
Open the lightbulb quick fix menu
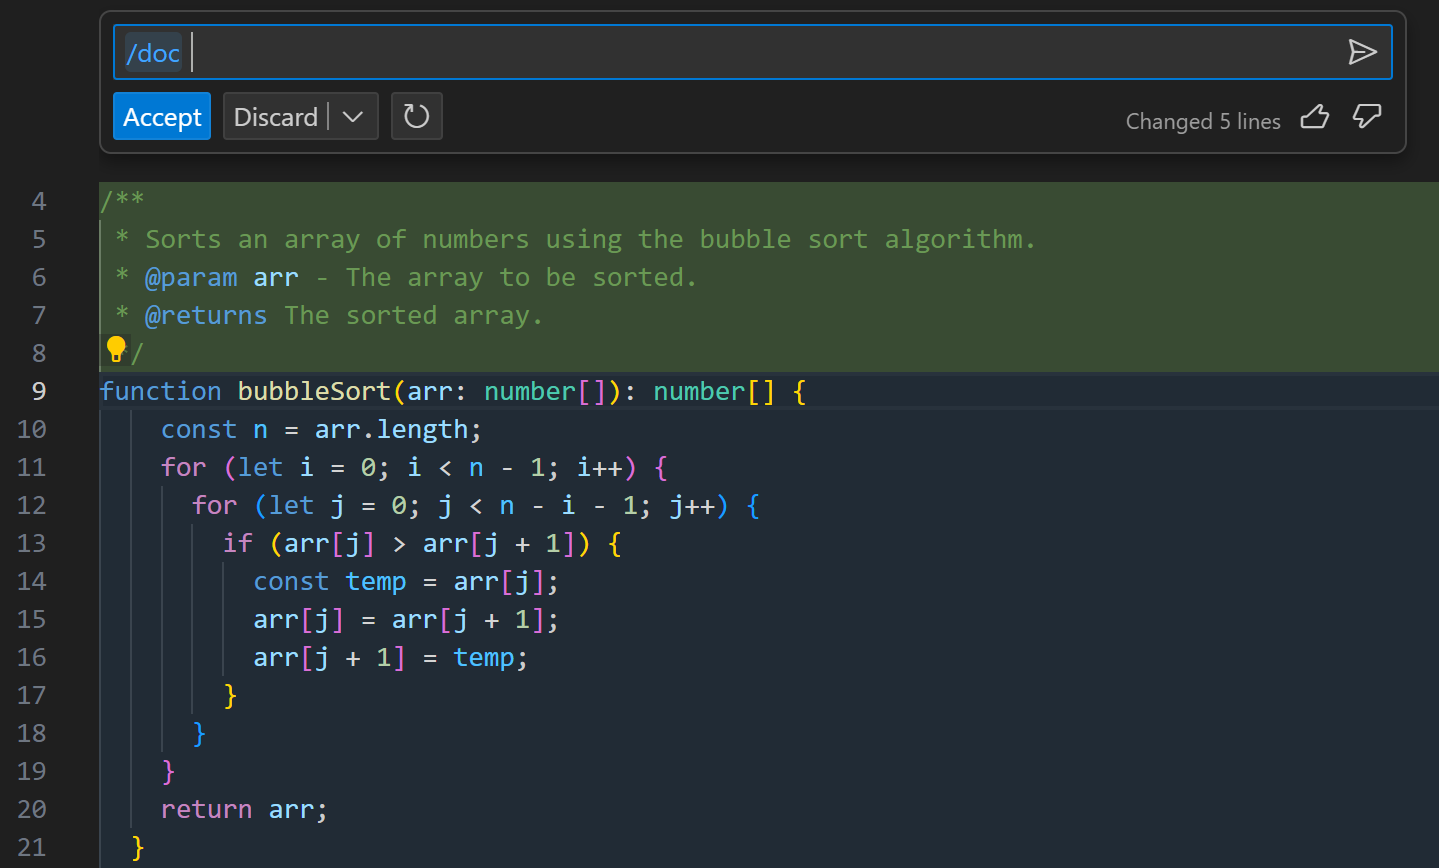[115, 347]
